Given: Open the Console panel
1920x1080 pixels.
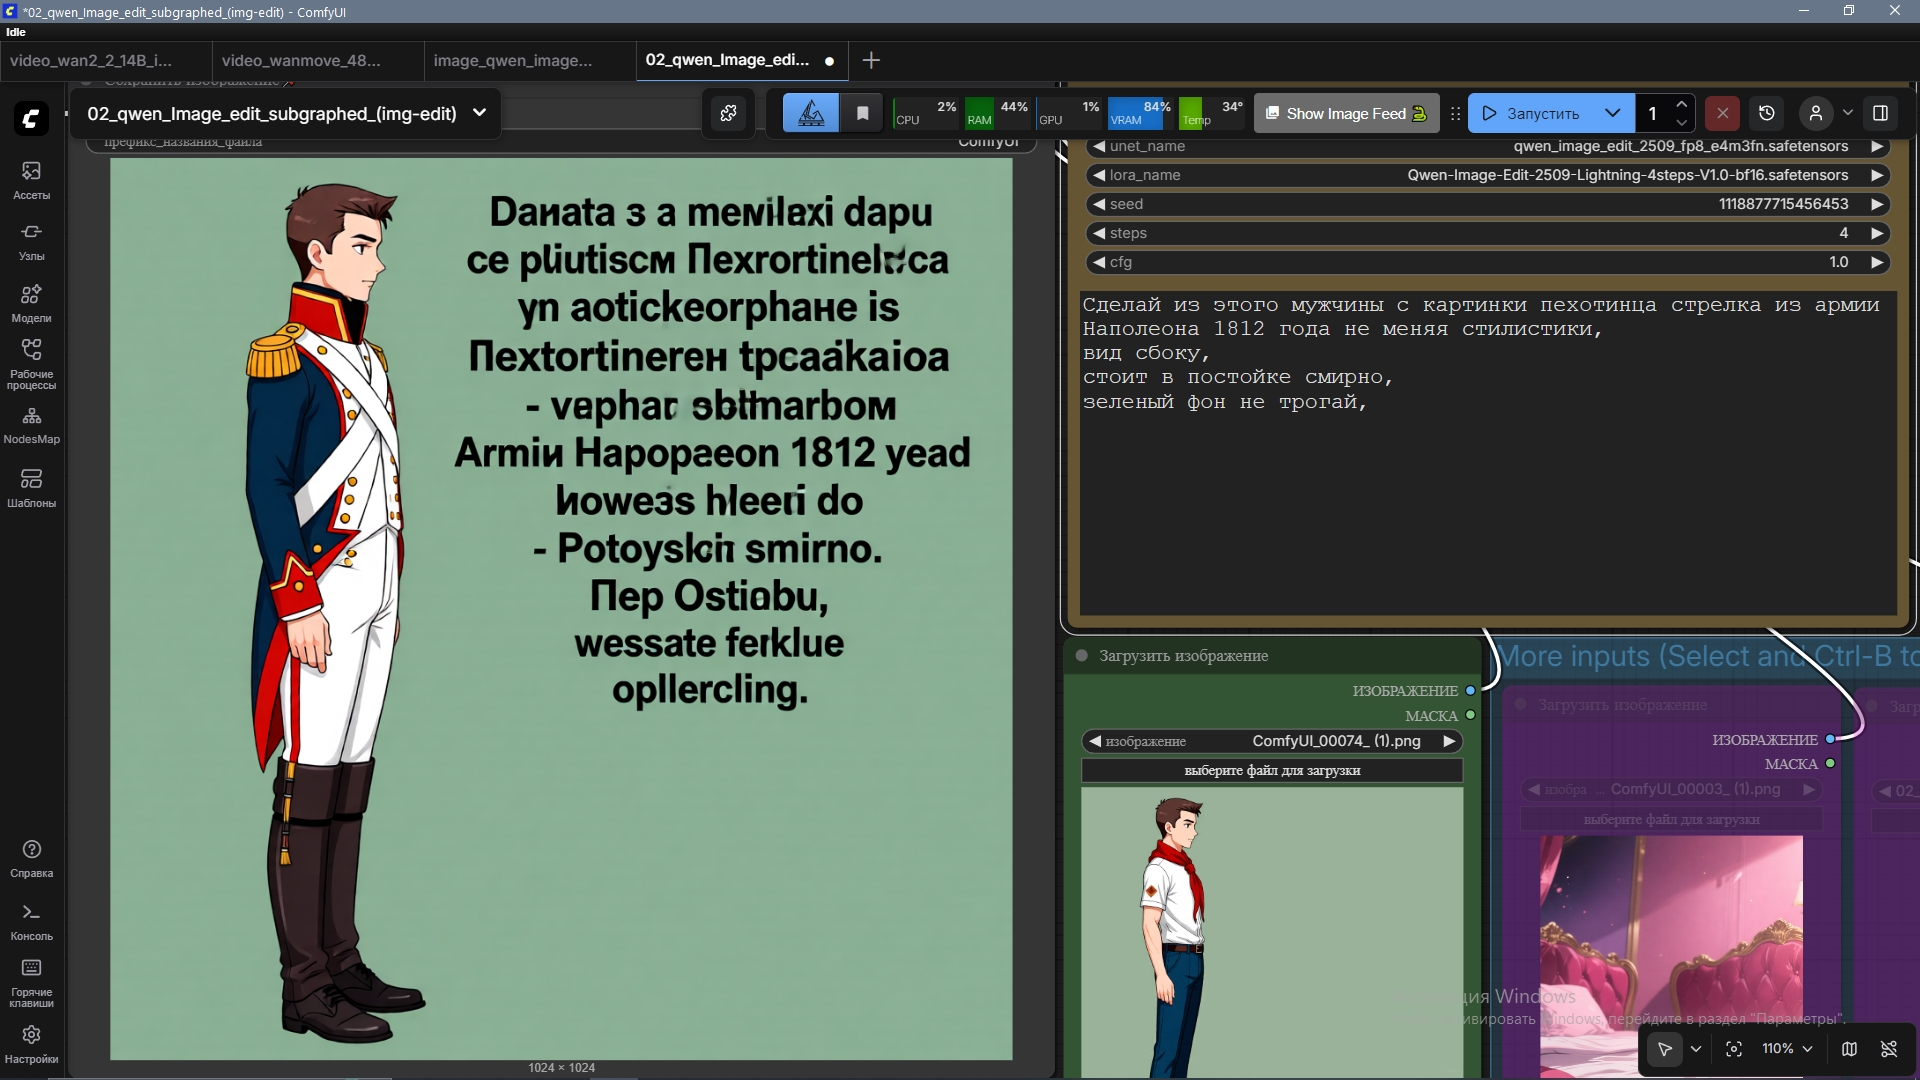Looking at the screenshot, I should click(x=31, y=921).
